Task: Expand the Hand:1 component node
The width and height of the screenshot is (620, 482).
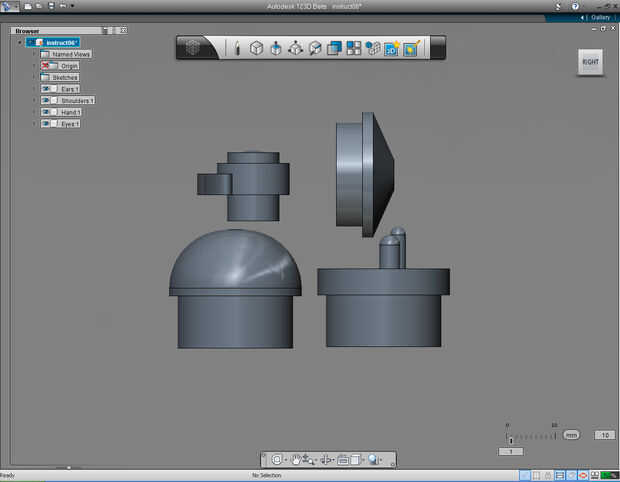Action: 33,113
